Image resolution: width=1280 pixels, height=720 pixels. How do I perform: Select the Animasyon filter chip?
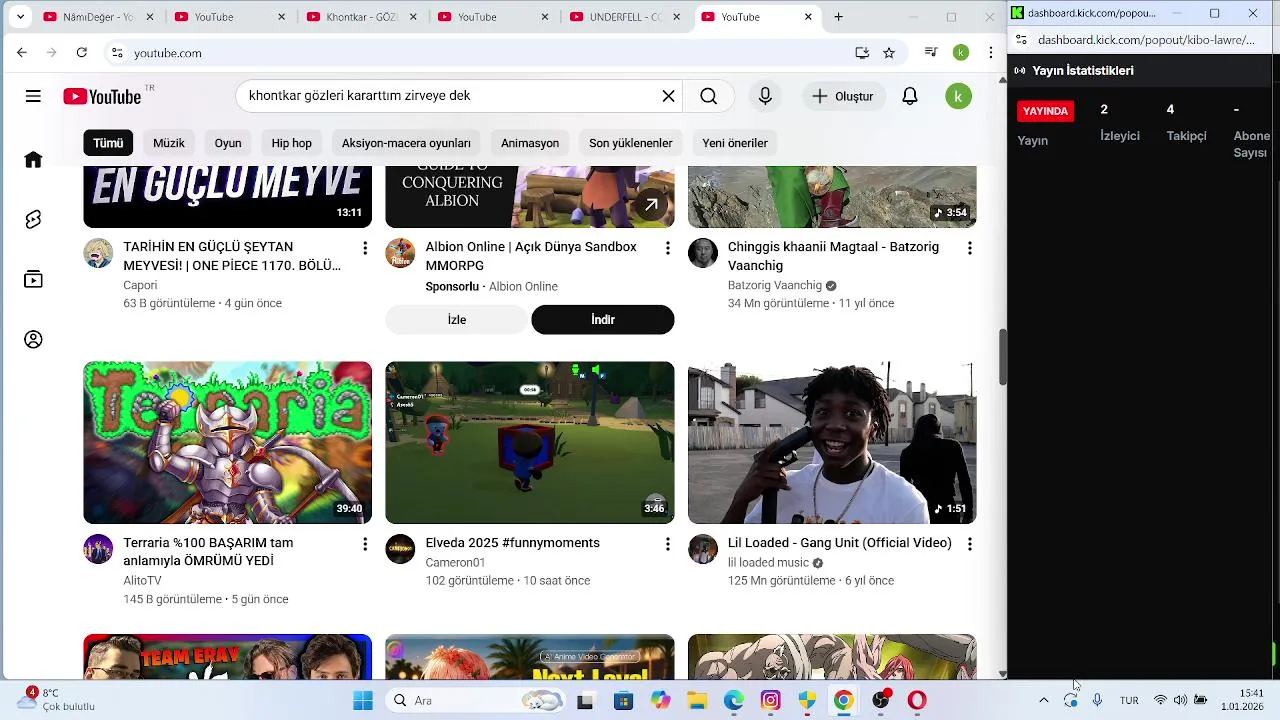click(x=530, y=143)
